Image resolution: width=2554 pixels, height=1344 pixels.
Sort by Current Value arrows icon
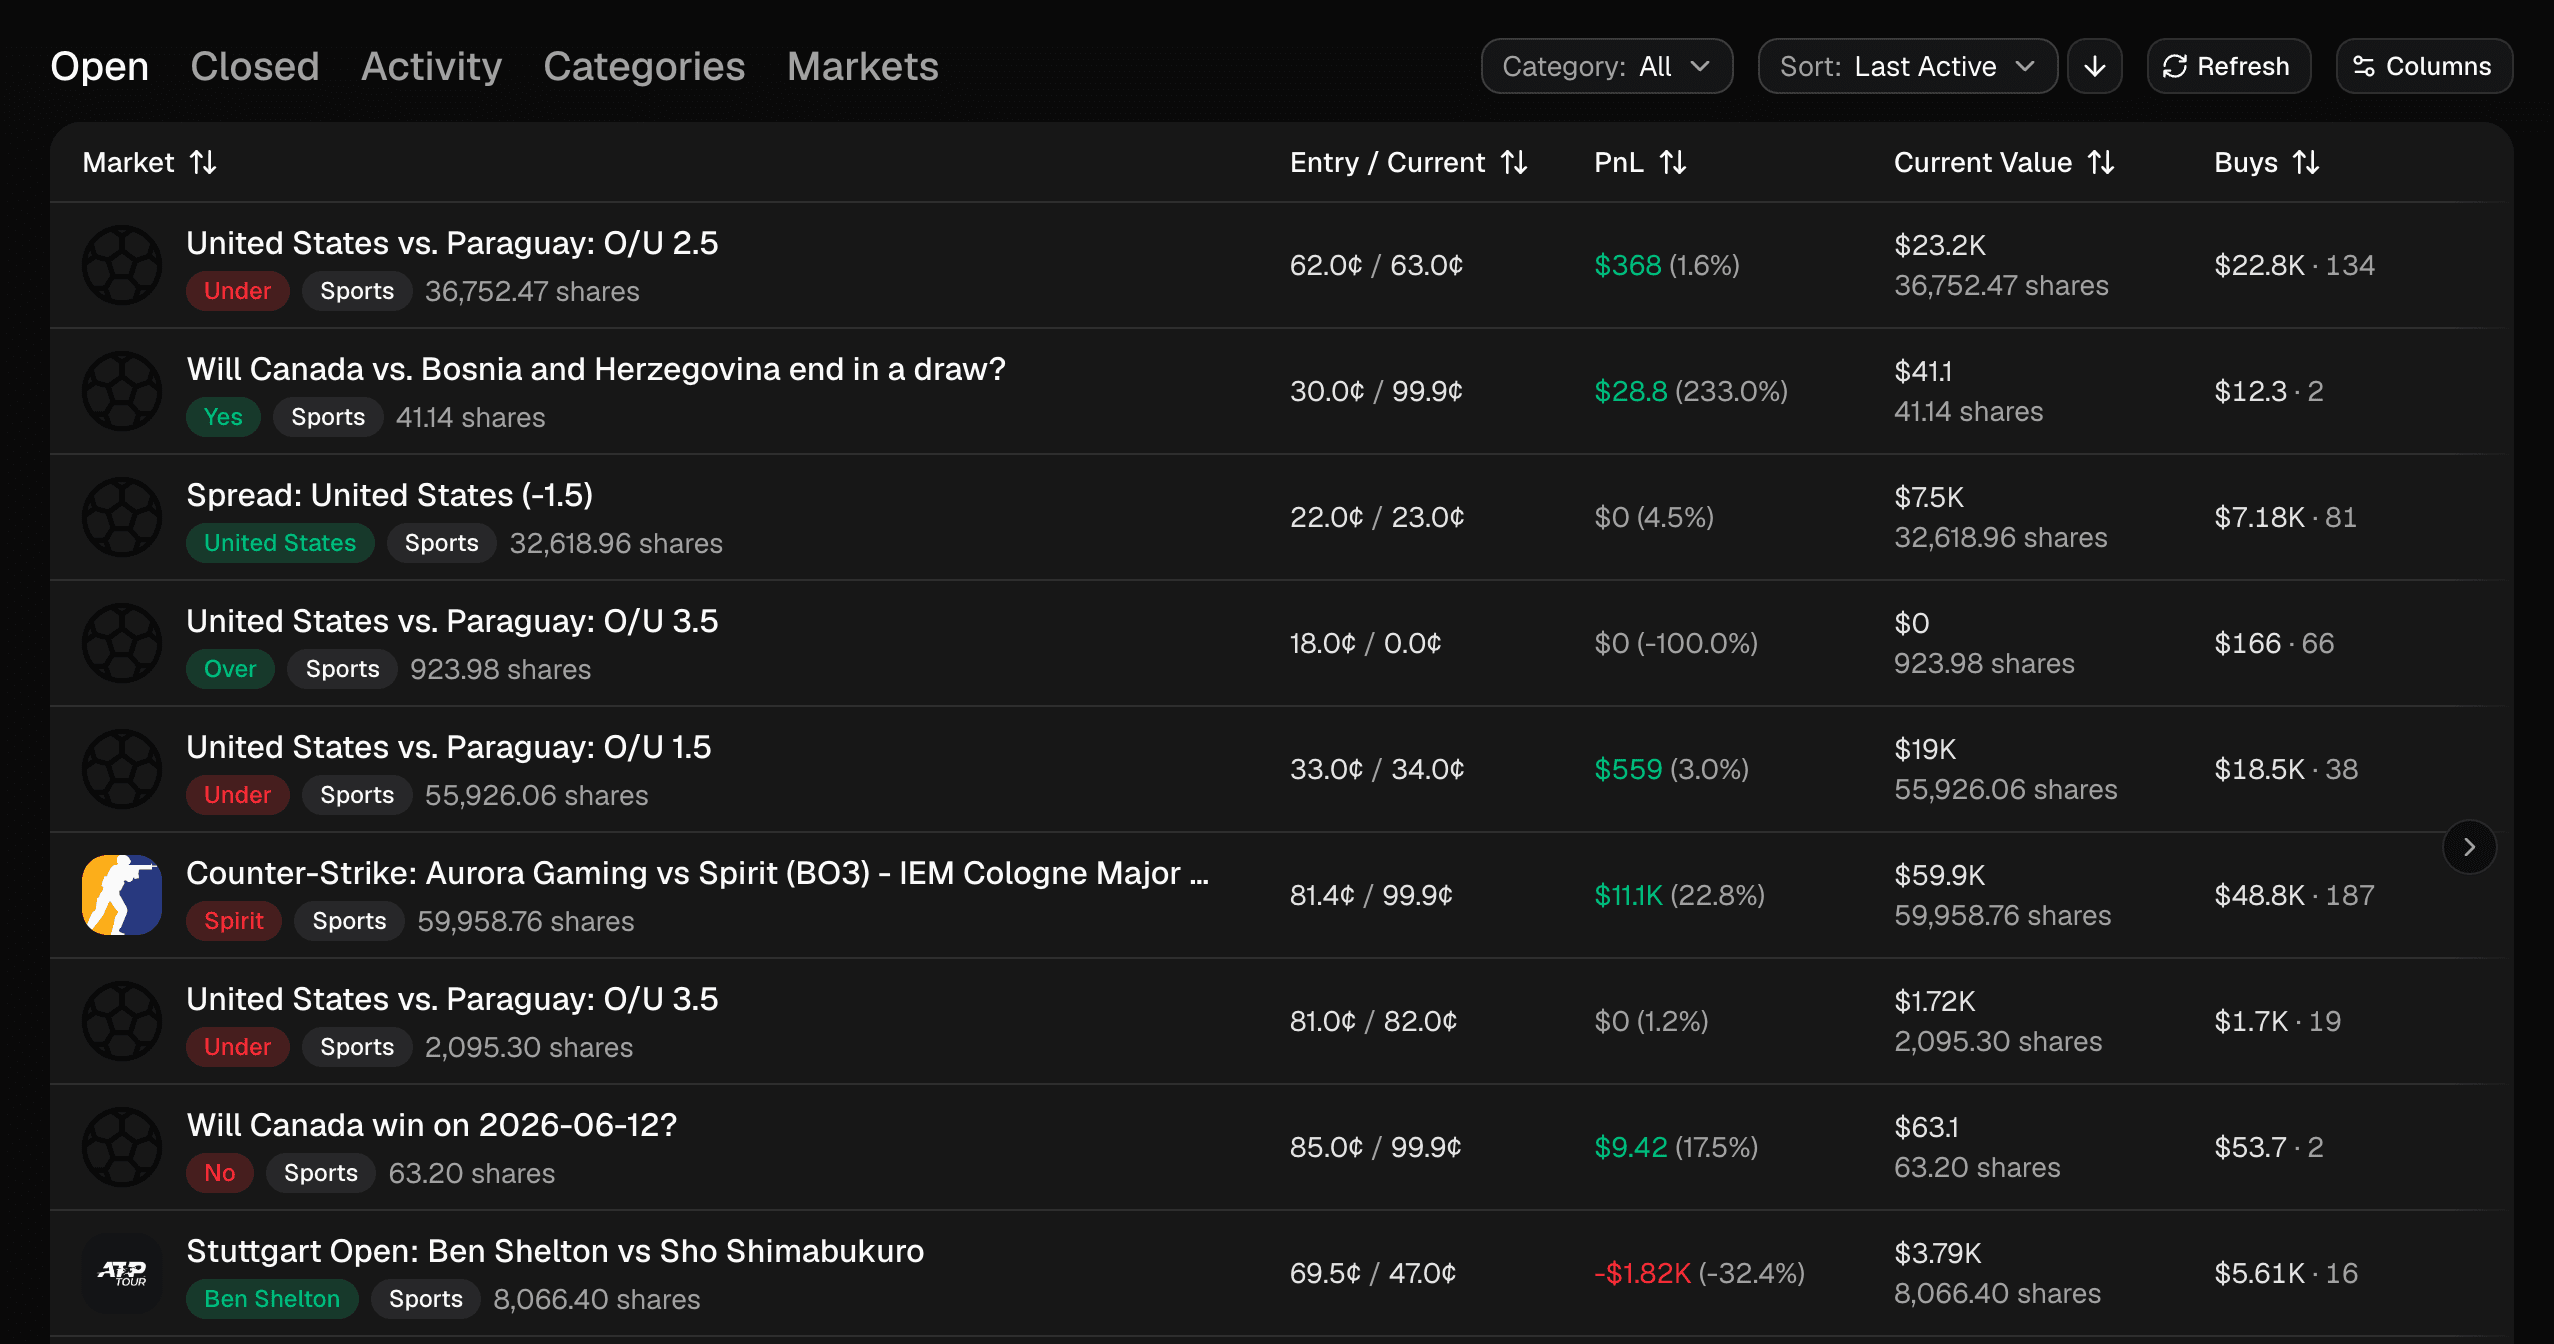click(2101, 162)
